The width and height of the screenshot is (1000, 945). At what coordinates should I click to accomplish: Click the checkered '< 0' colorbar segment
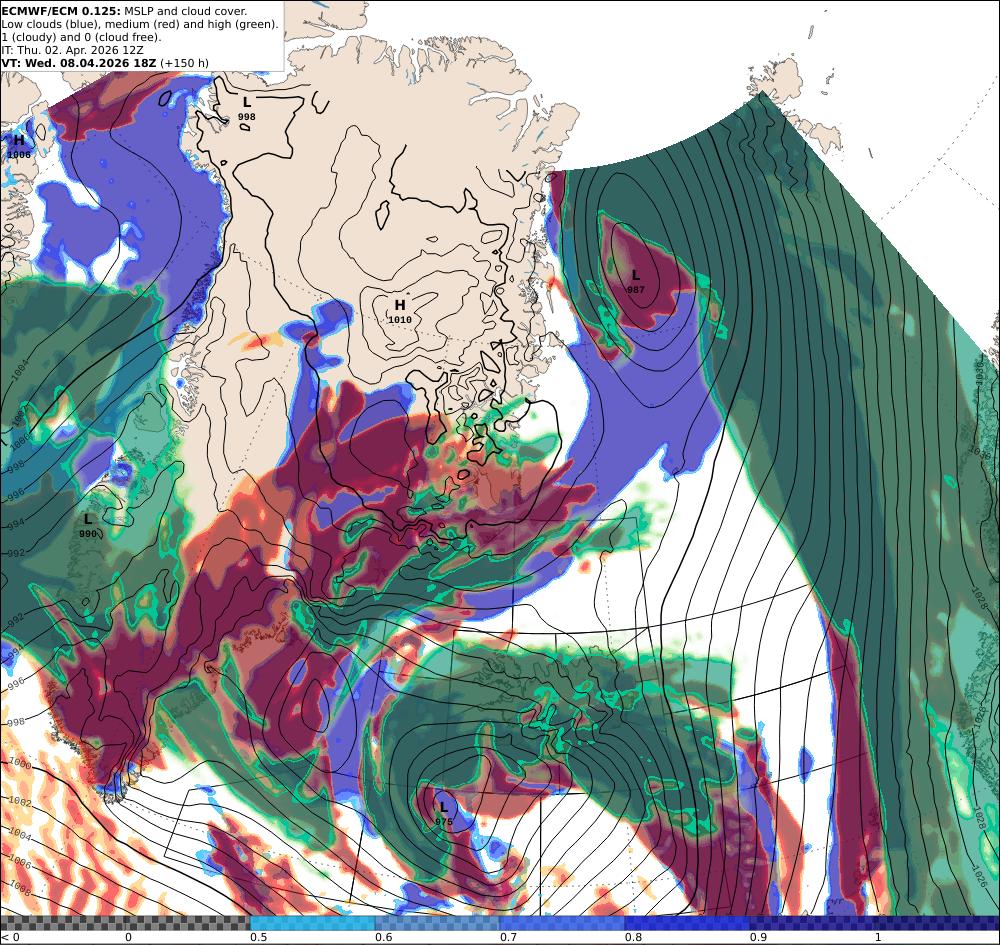(62, 923)
